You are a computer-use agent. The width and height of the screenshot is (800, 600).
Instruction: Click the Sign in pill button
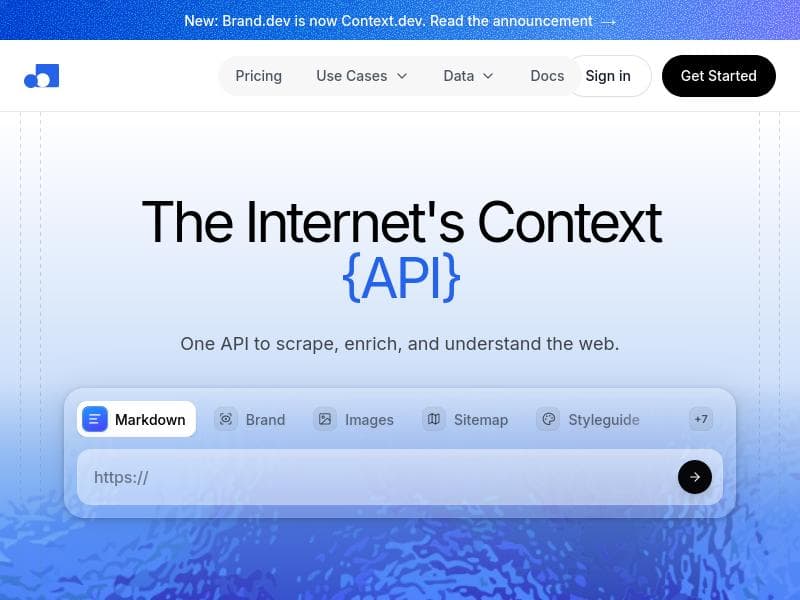(x=609, y=75)
